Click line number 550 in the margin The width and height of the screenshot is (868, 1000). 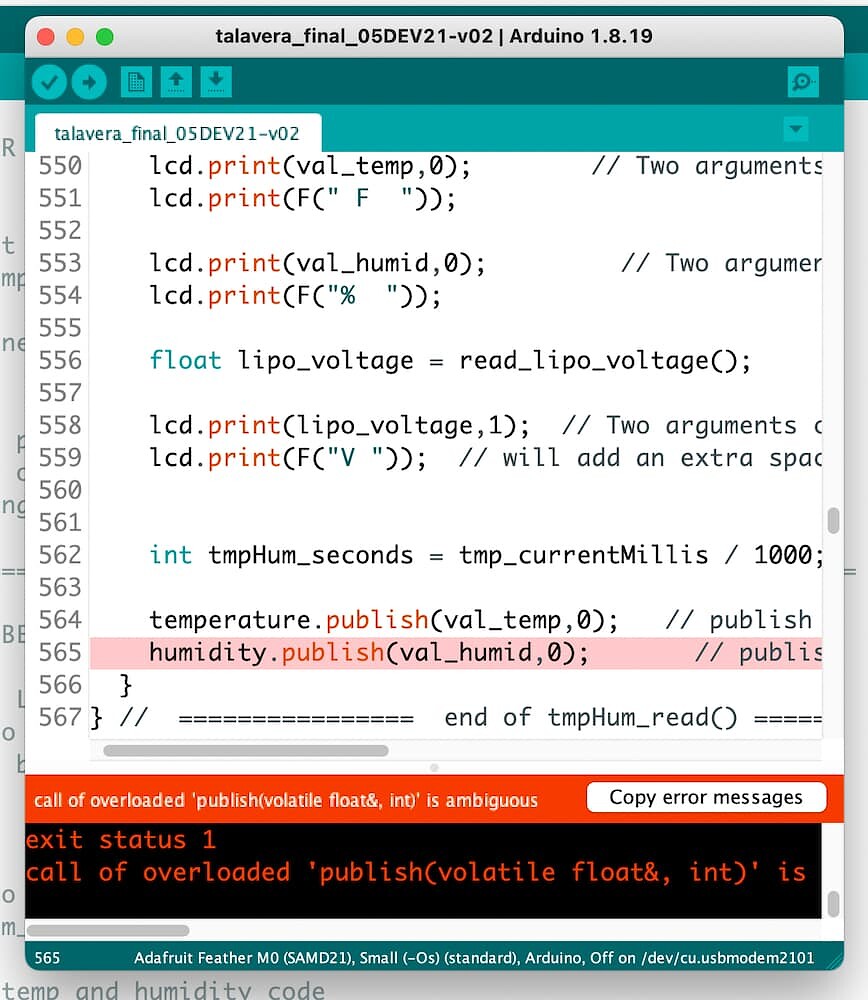(x=60, y=166)
